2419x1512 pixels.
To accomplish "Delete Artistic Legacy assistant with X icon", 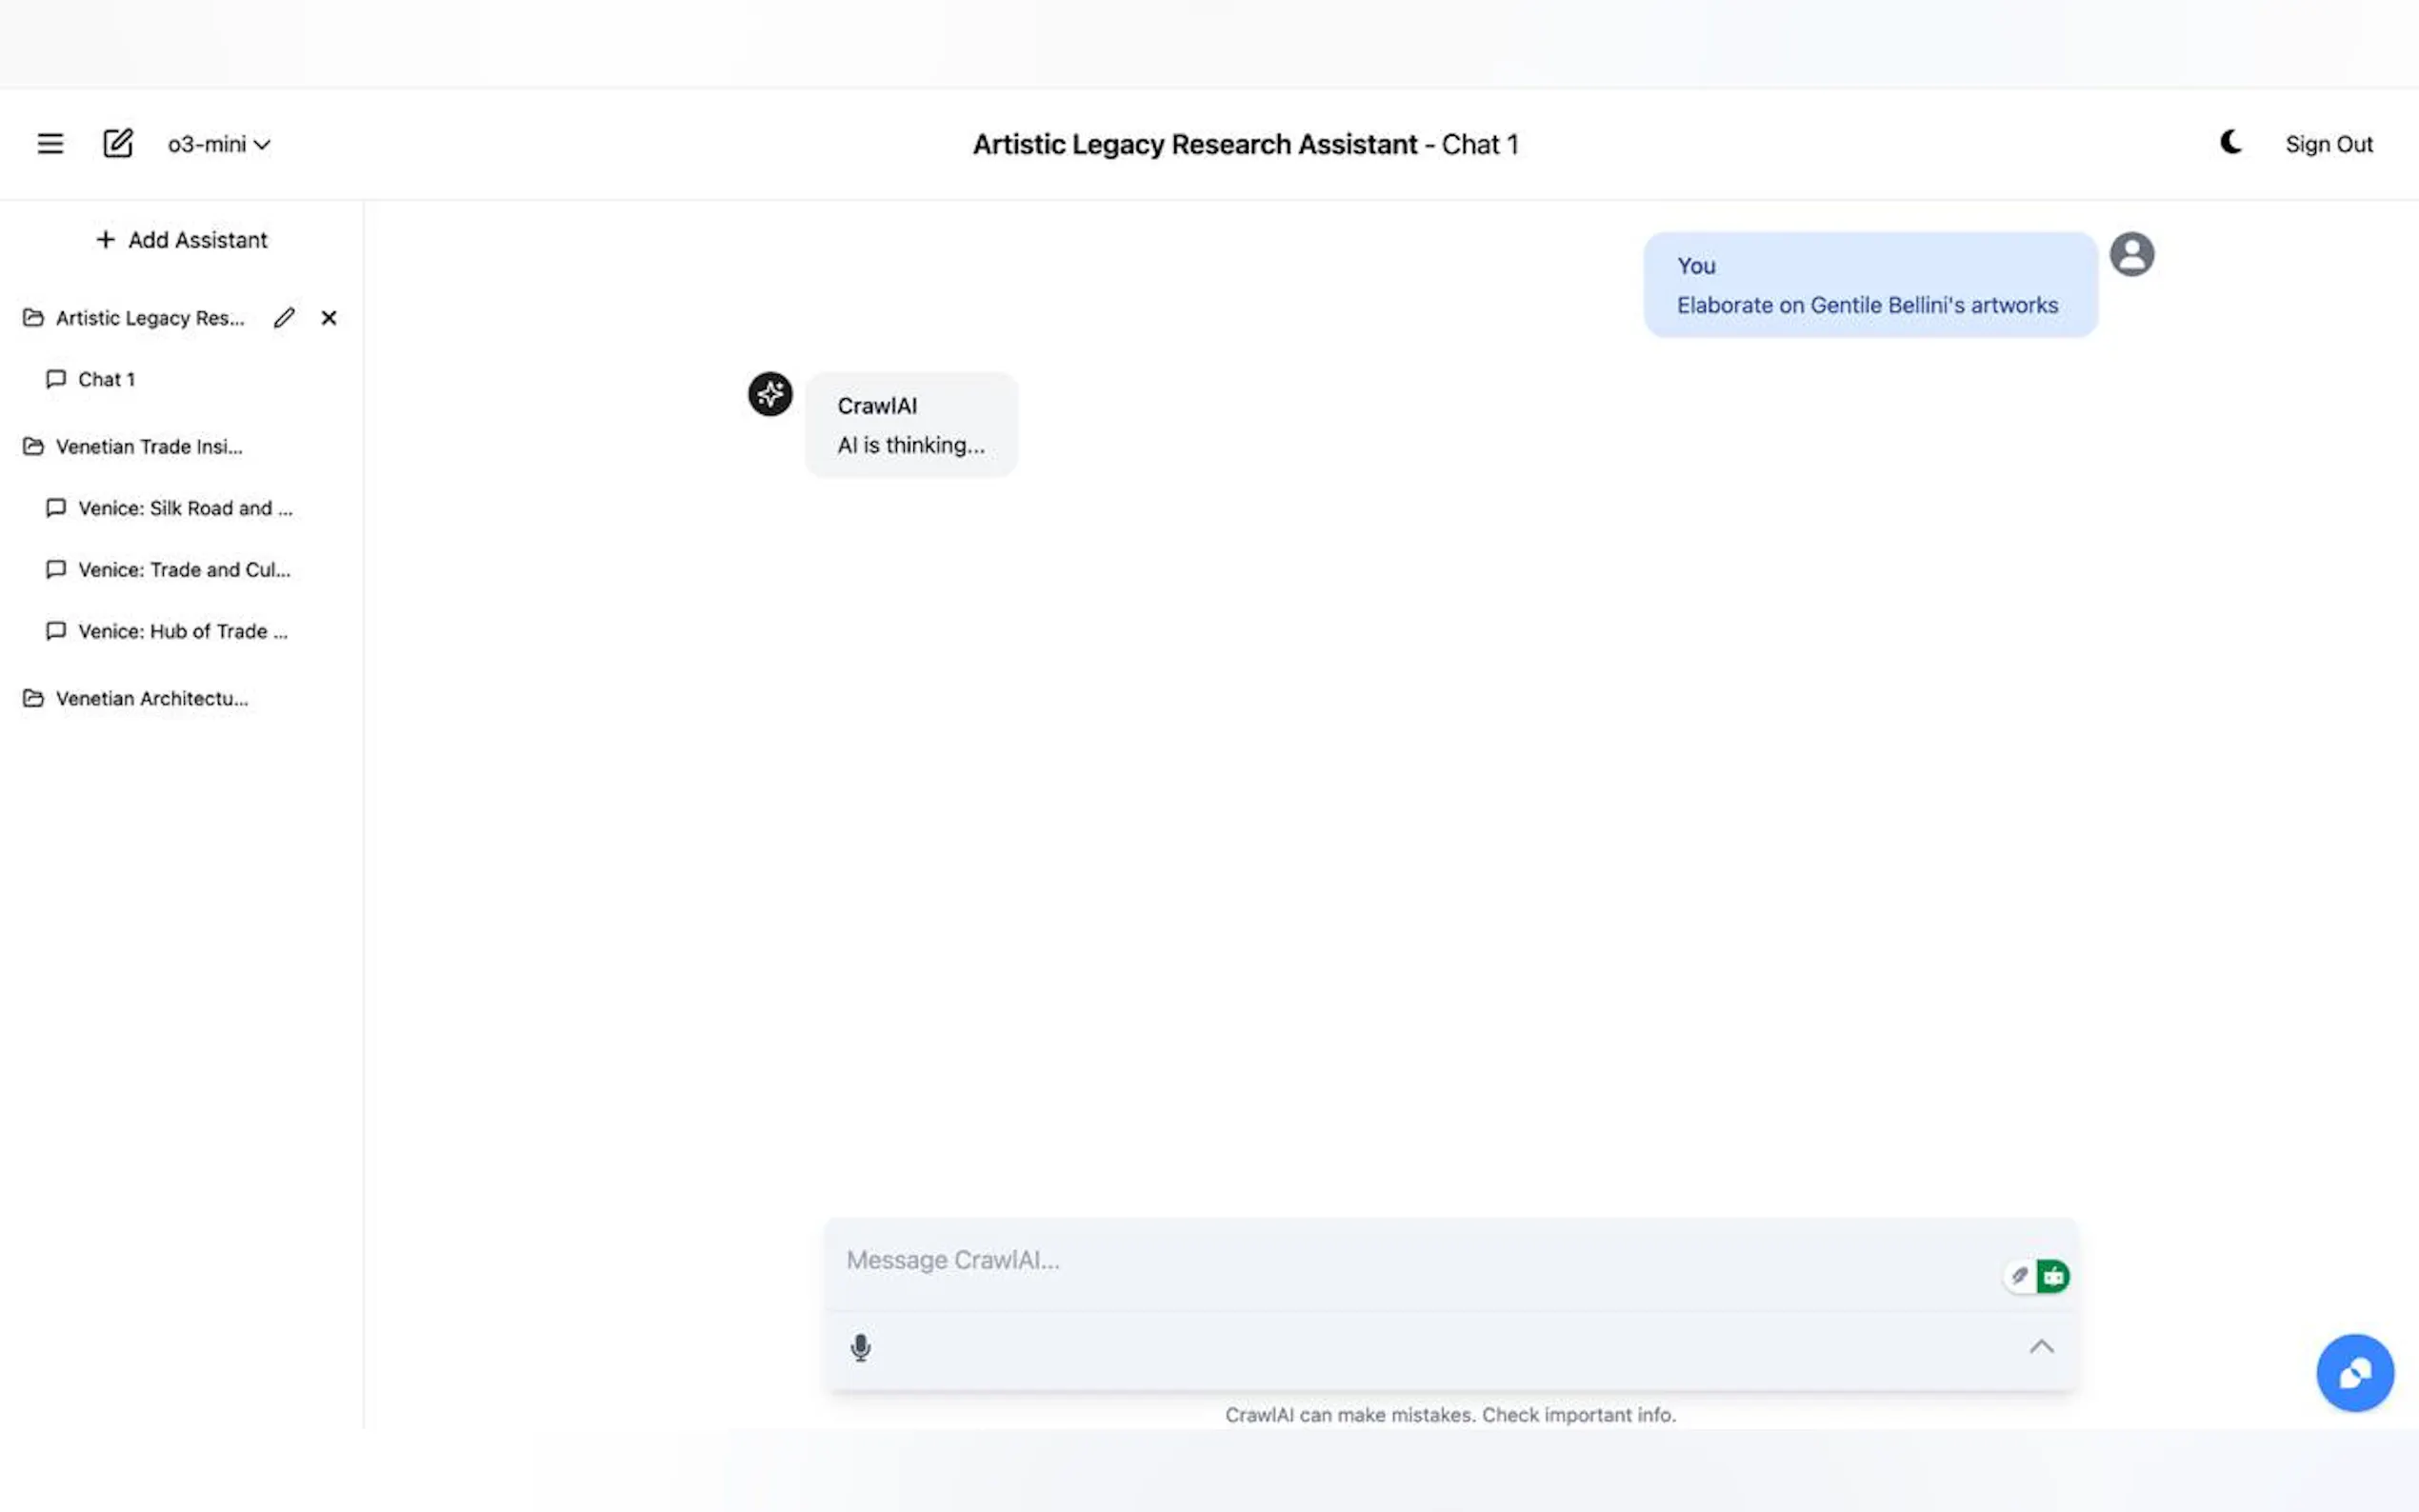I will pyautogui.click(x=329, y=318).
